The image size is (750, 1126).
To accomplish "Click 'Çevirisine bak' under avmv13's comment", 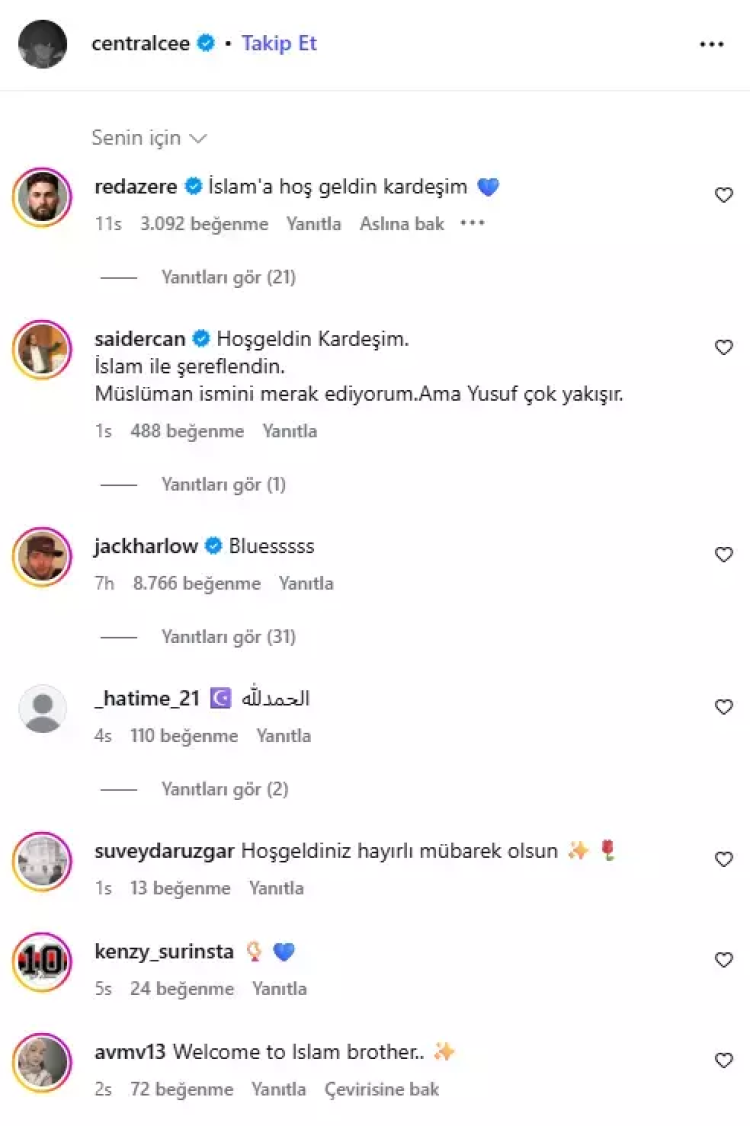I will click(382, 1089).
